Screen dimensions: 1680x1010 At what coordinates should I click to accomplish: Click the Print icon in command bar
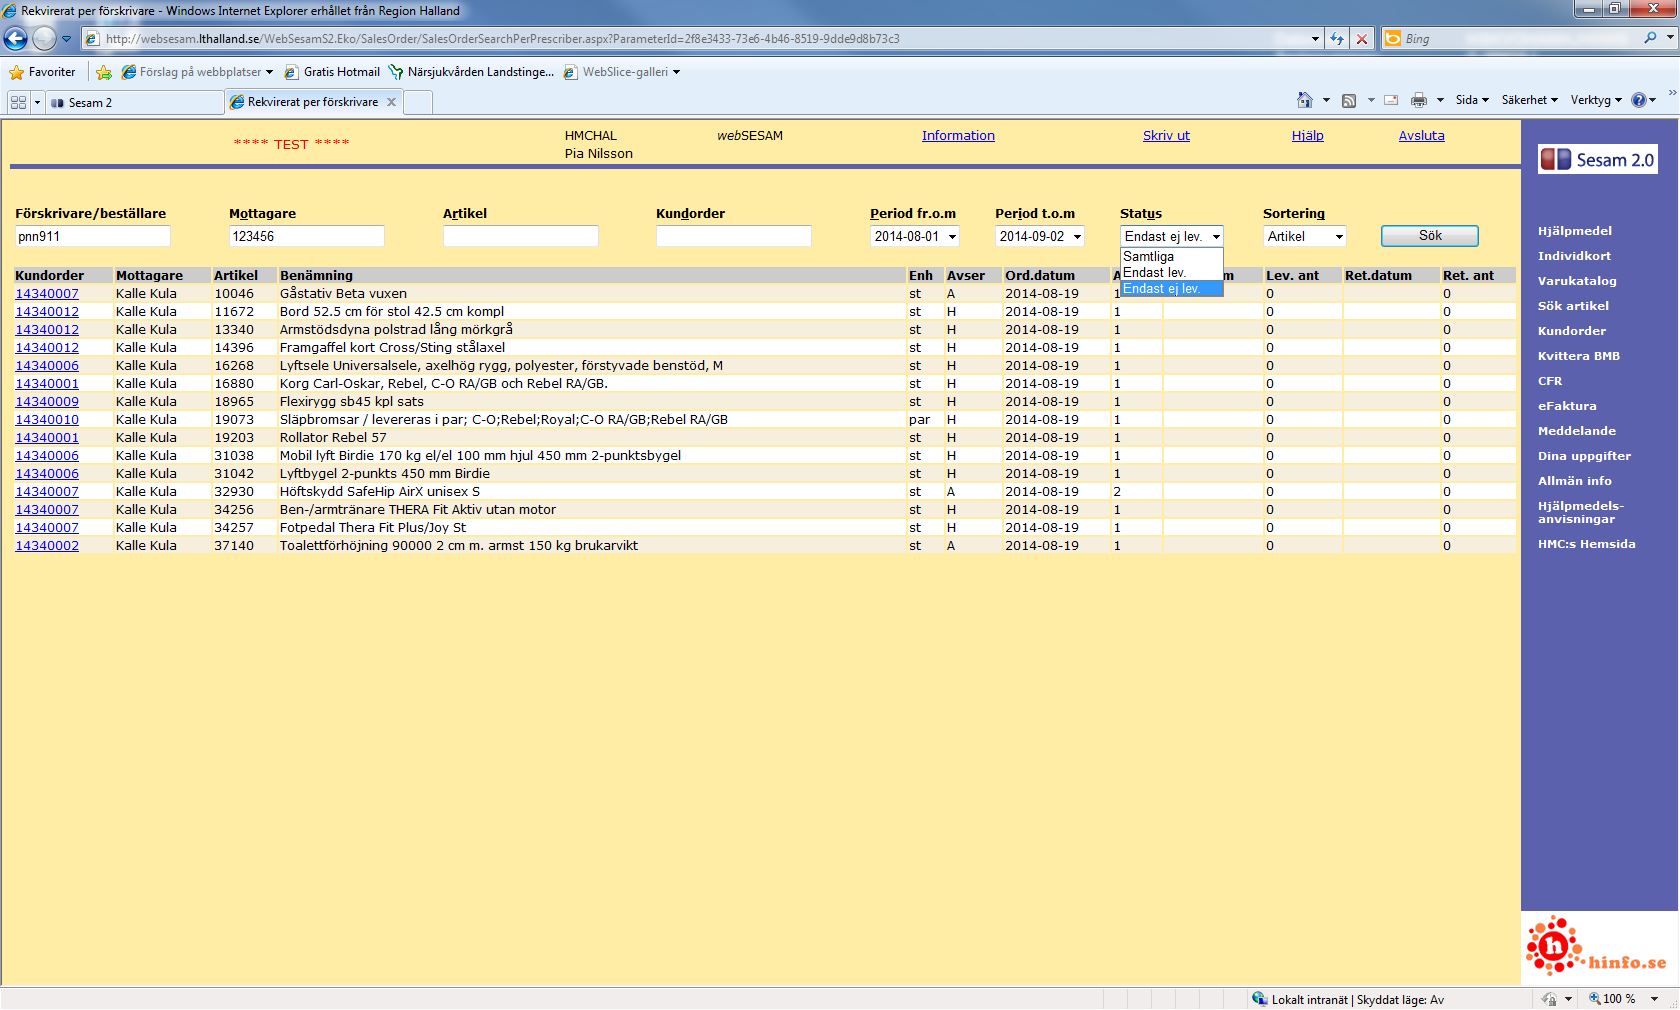(x=1419, y=100)
